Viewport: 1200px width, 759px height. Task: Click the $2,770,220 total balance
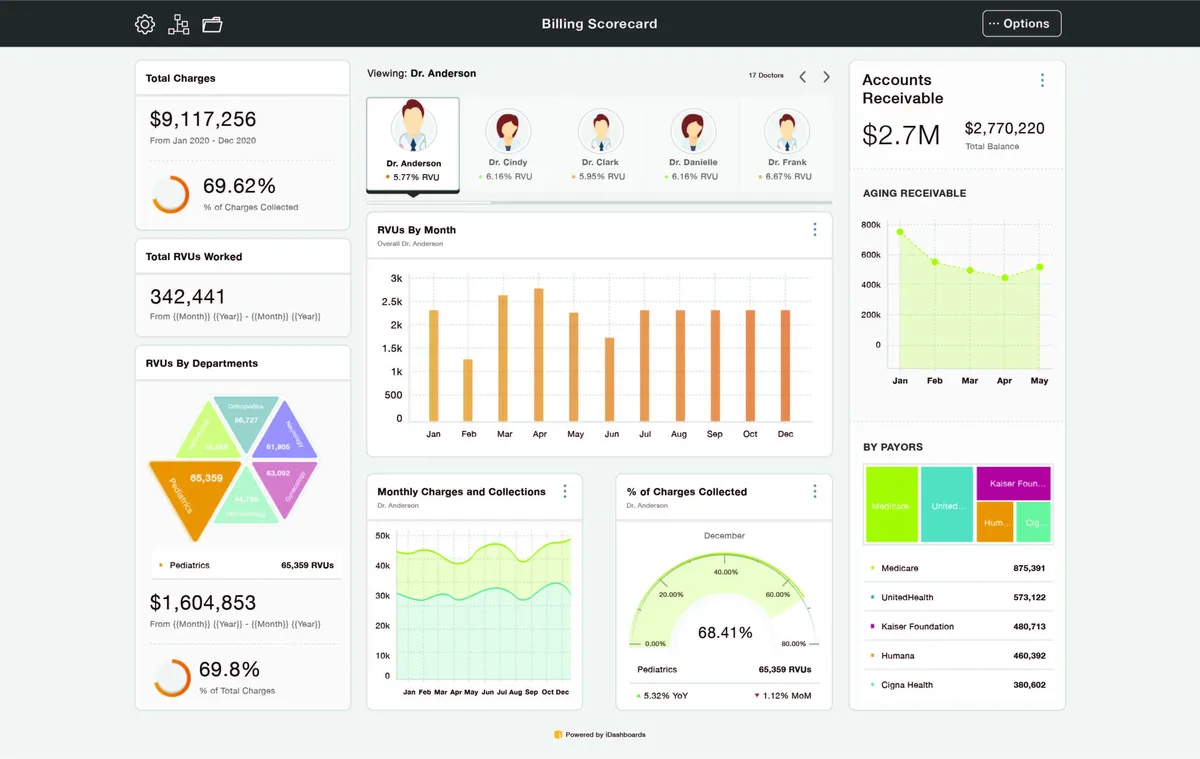[x=1004, y=128]
